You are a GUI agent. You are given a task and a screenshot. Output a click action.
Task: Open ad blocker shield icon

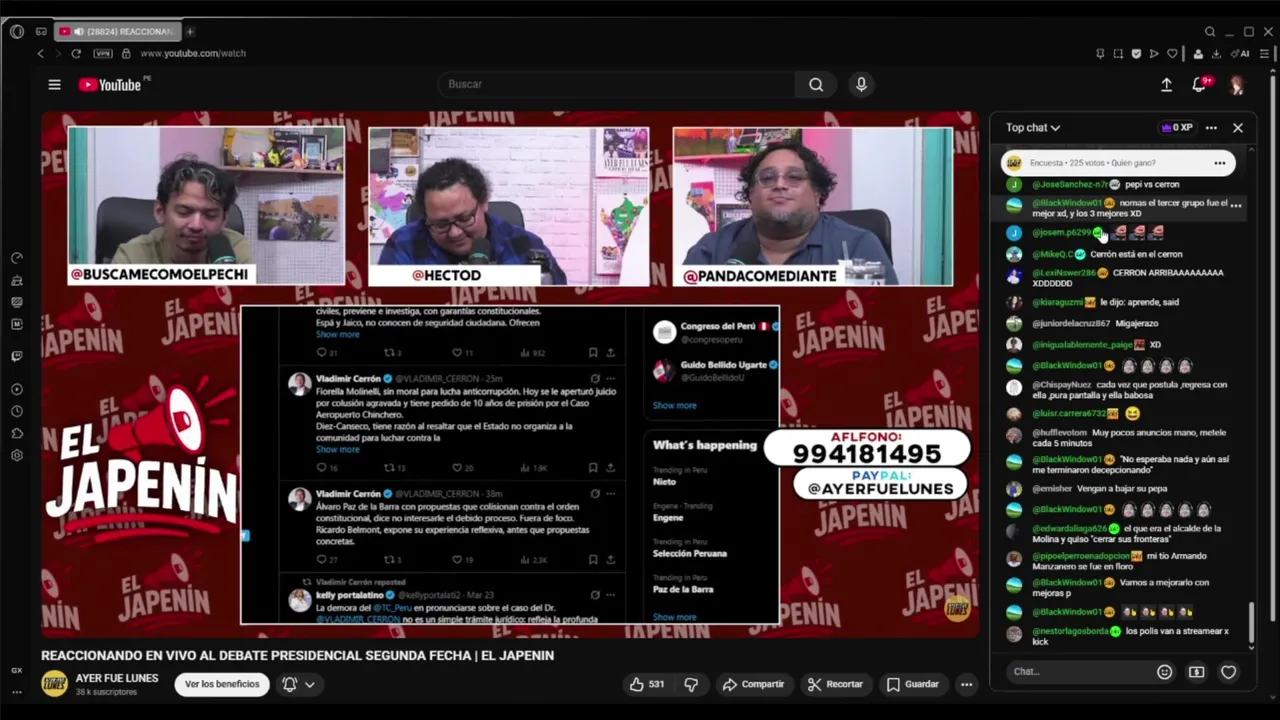click(x=1136, y=54)
